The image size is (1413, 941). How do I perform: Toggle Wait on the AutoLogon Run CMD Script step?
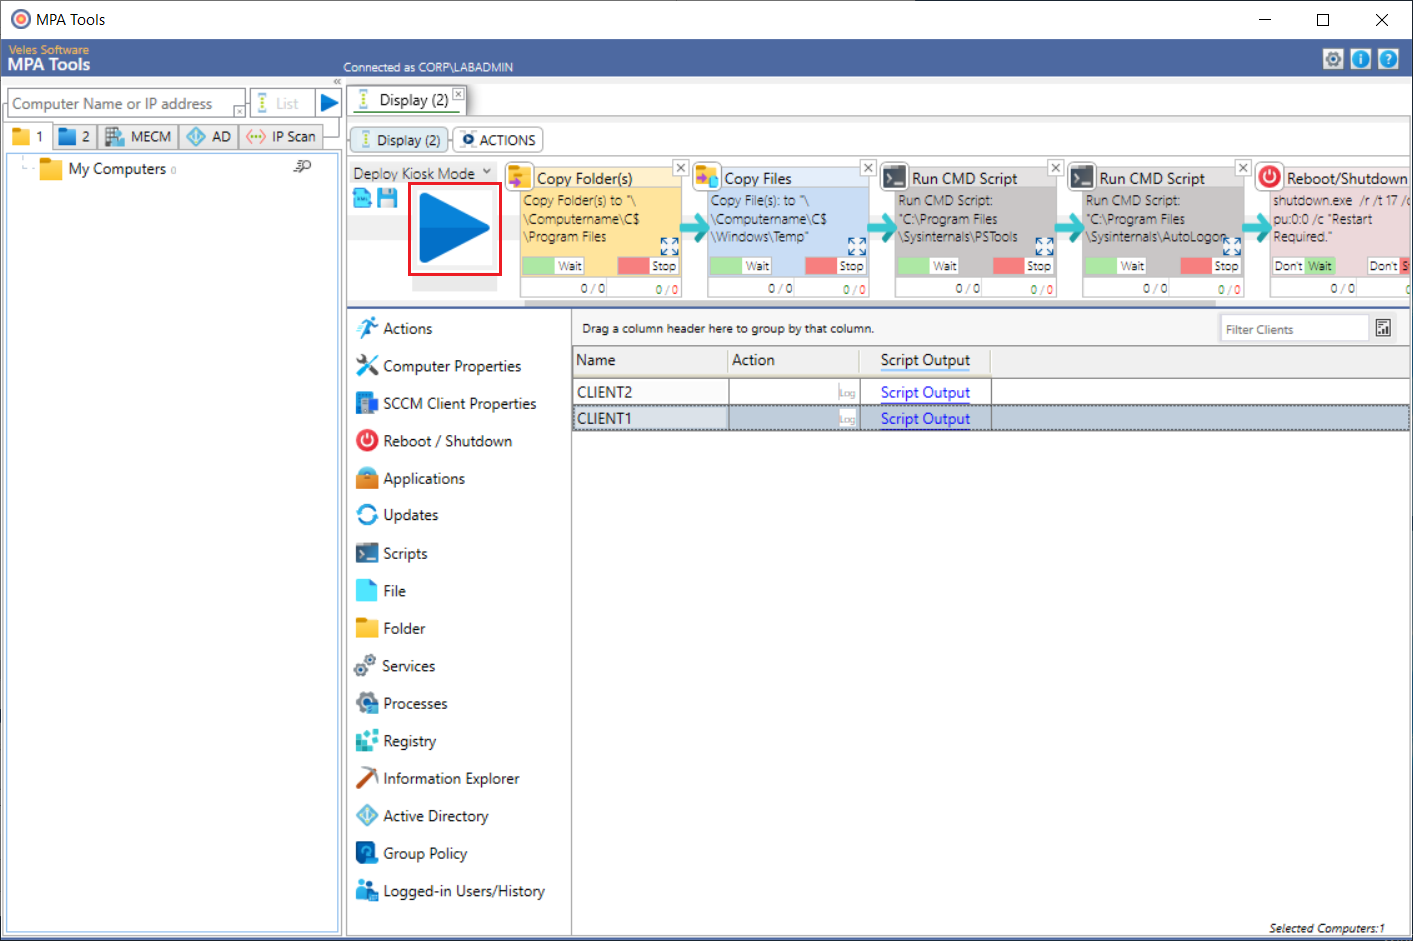[1115, 266]
